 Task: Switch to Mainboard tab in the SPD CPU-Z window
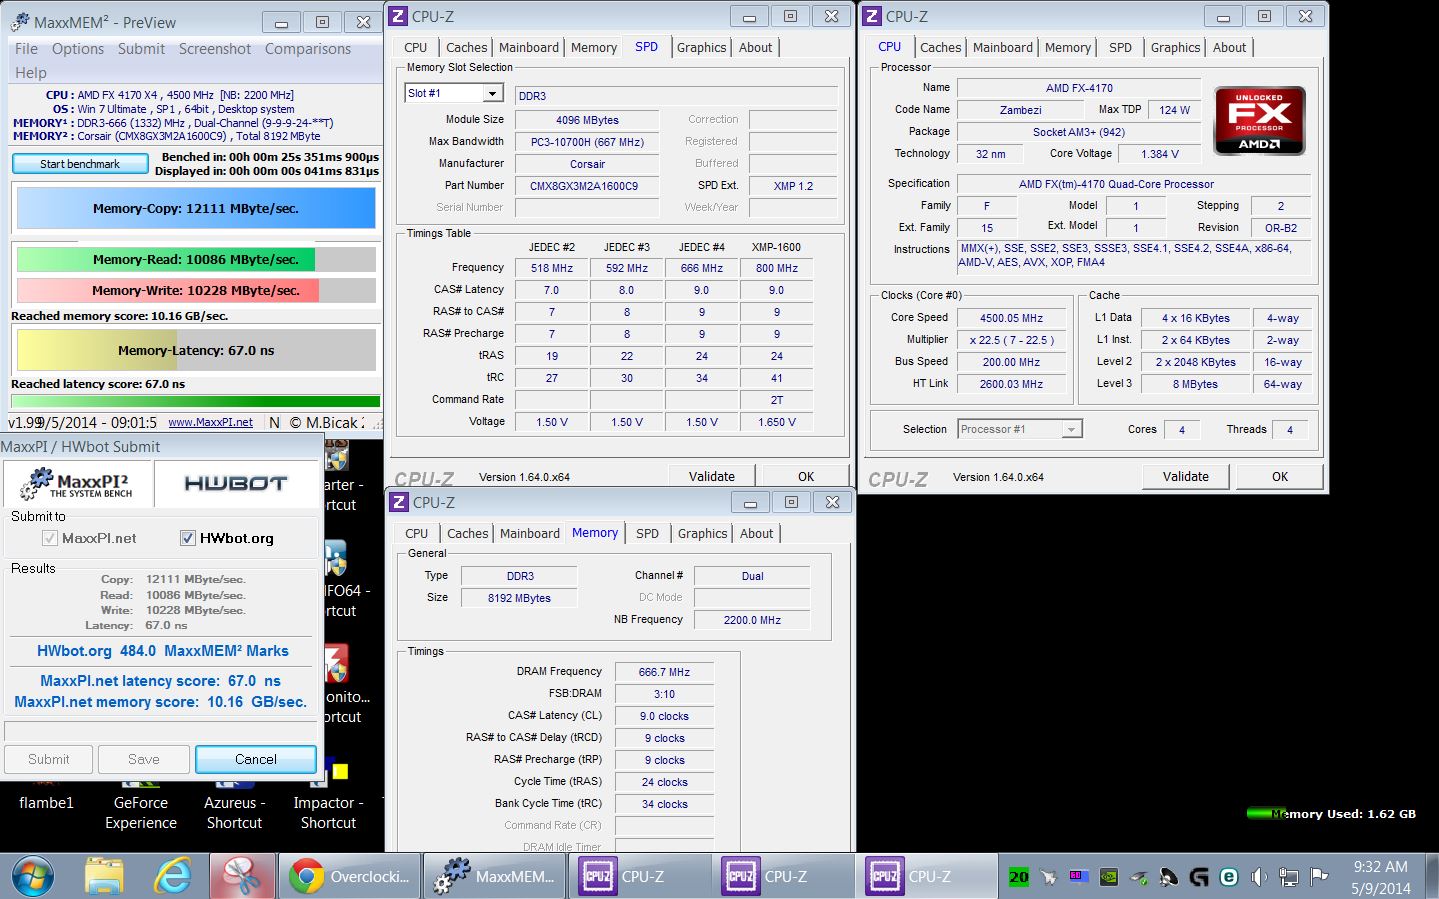point(529,47)
